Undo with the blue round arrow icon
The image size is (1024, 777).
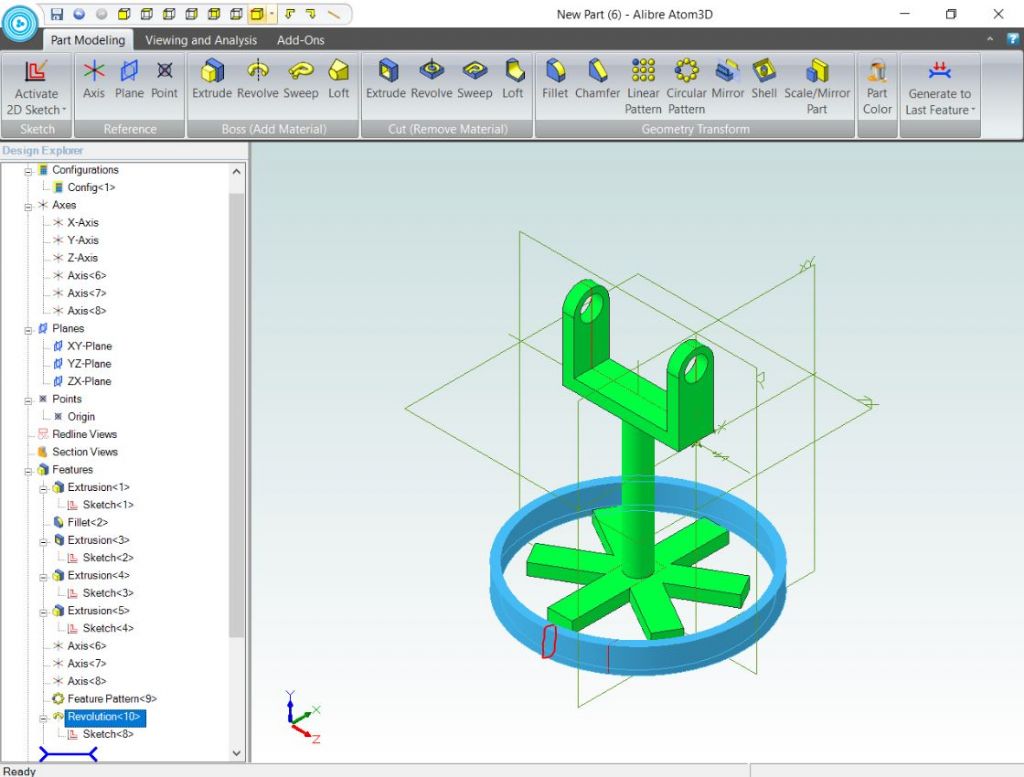click(79, 14)
